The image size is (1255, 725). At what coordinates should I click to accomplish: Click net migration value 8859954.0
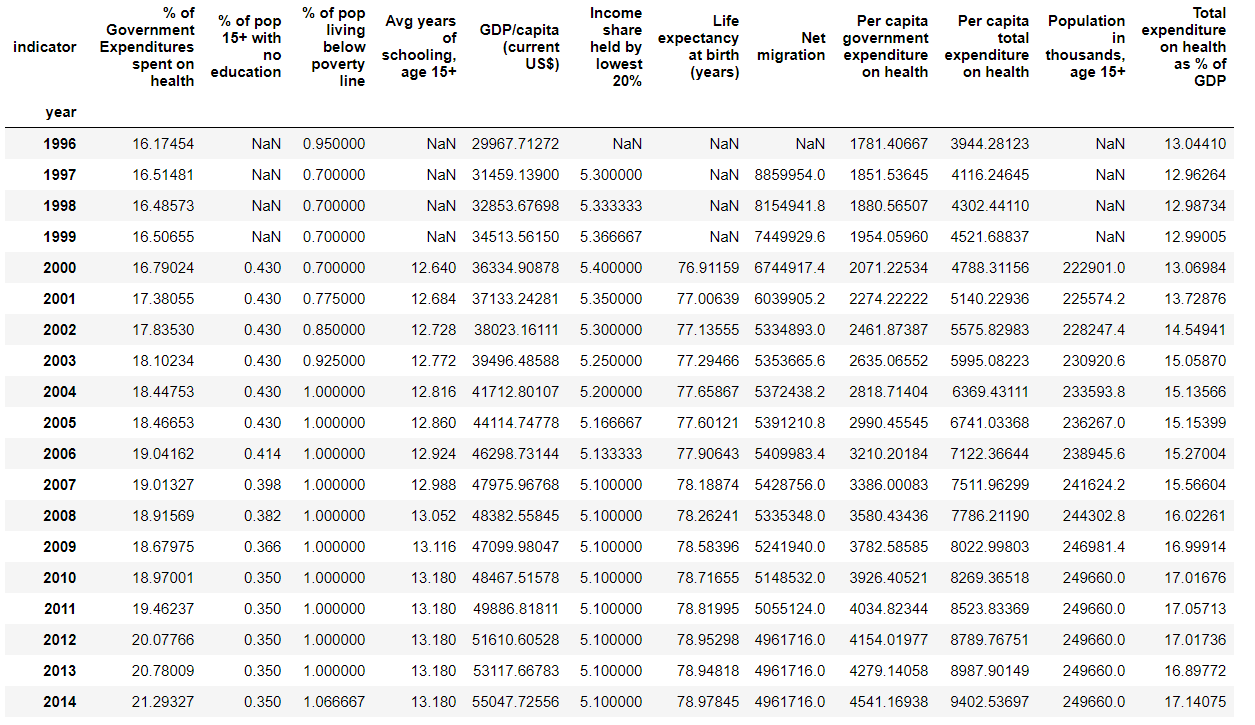[790, 175]
